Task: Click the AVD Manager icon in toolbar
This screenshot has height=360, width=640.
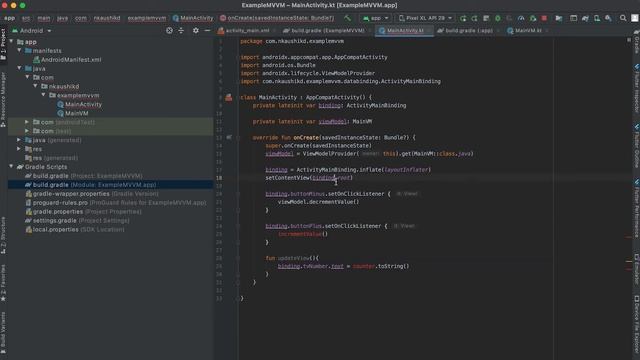Action: click(597, 18)
